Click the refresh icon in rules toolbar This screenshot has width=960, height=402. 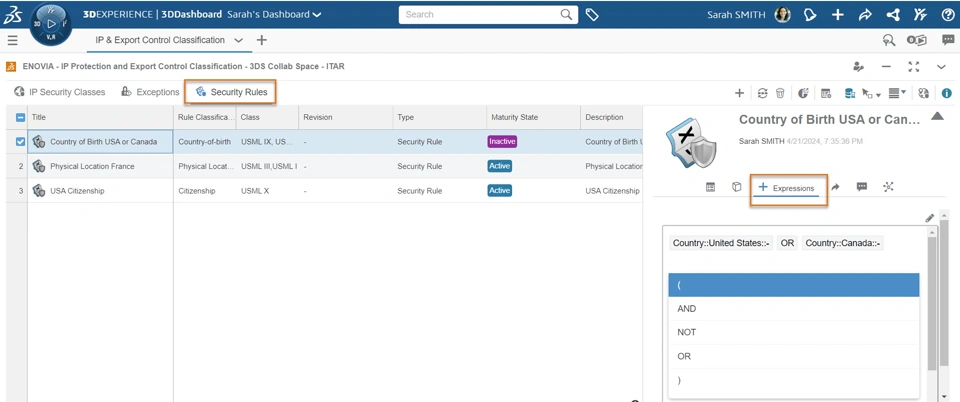pyautogui.click(x=762, y=93)
